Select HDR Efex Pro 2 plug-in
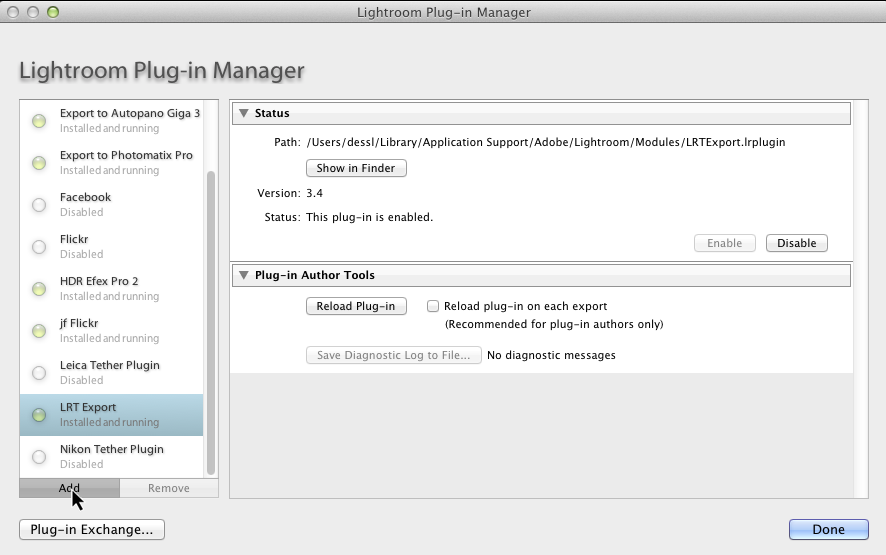The image size is (886, 555). 111,288
